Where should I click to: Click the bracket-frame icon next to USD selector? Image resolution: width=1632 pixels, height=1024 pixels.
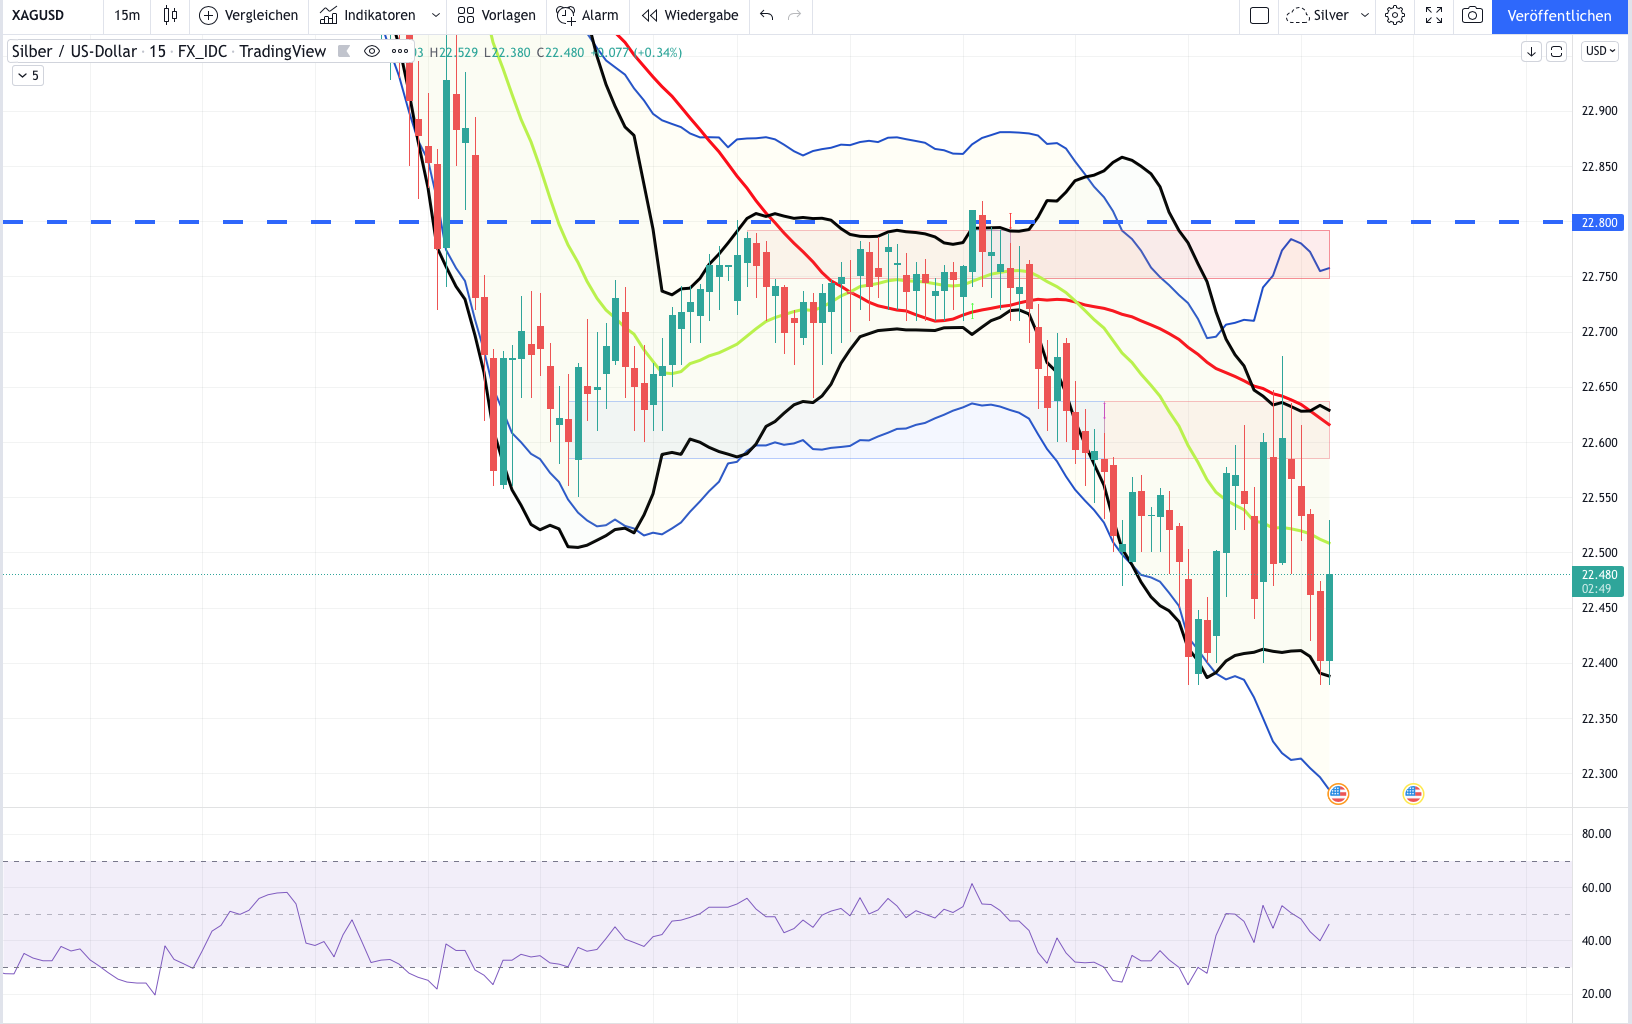[1556, 51]
